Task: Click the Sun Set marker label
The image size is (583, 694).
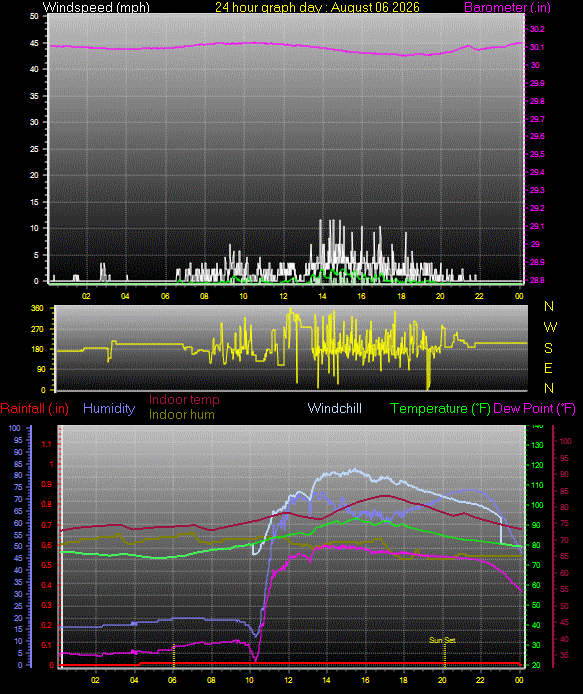Action: (x=442, y=640)
